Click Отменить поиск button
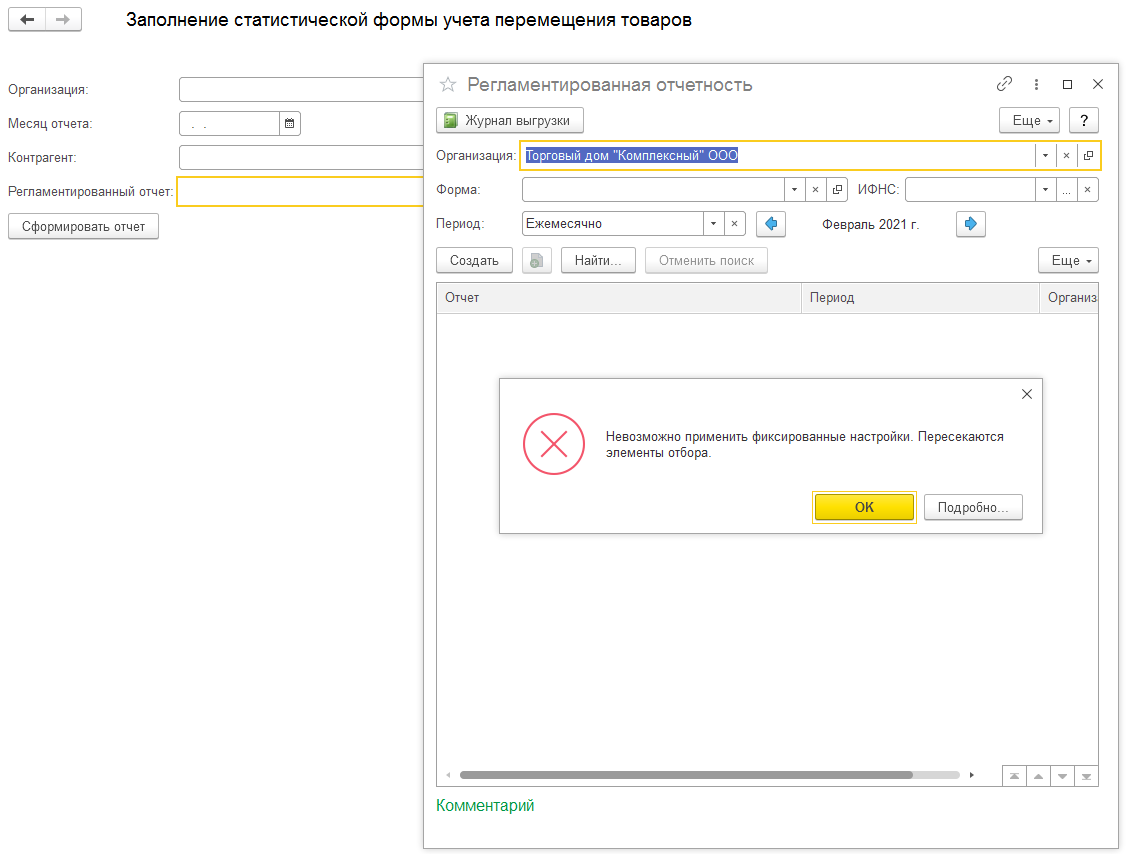This screenshot has width=1131, height=854. (706, 260)
